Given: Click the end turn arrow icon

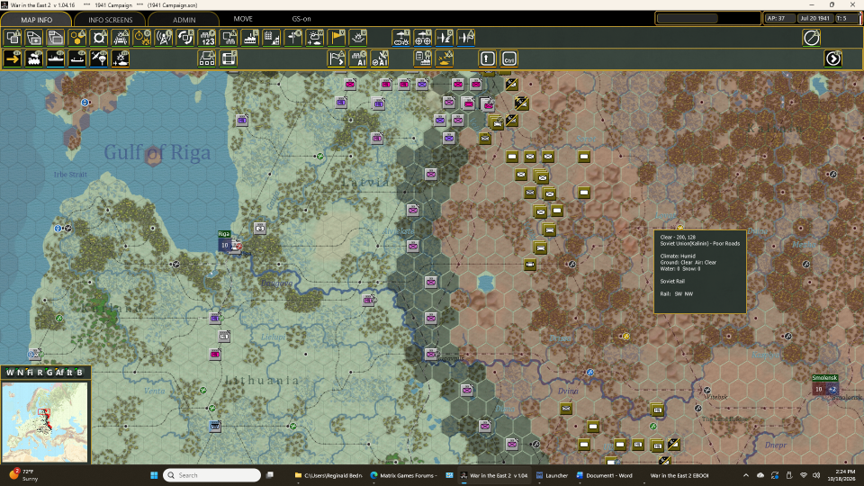Looking at the screenshot, I should tap(833, 58).
